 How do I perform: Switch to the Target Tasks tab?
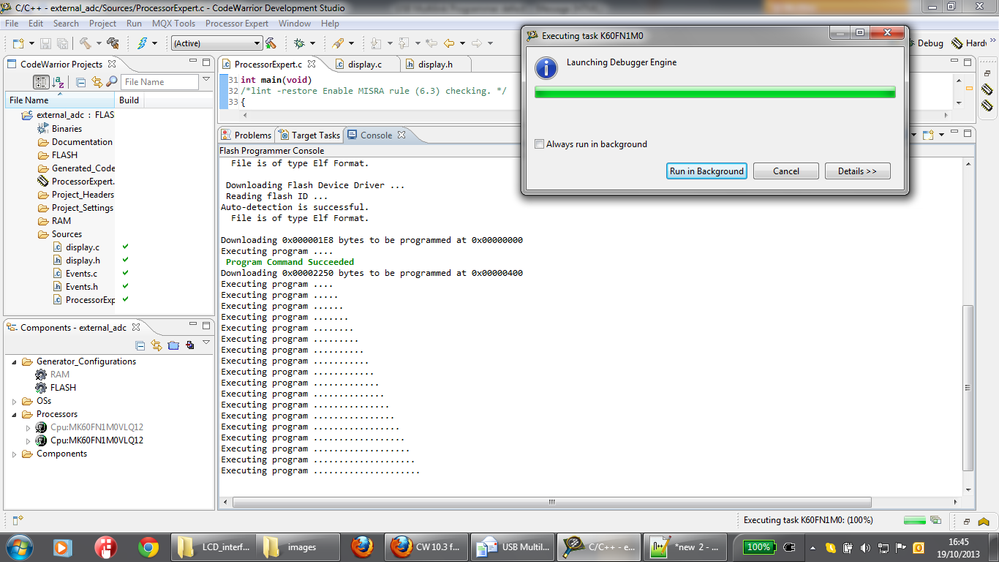pyautogui.click(x=310, y=135)
